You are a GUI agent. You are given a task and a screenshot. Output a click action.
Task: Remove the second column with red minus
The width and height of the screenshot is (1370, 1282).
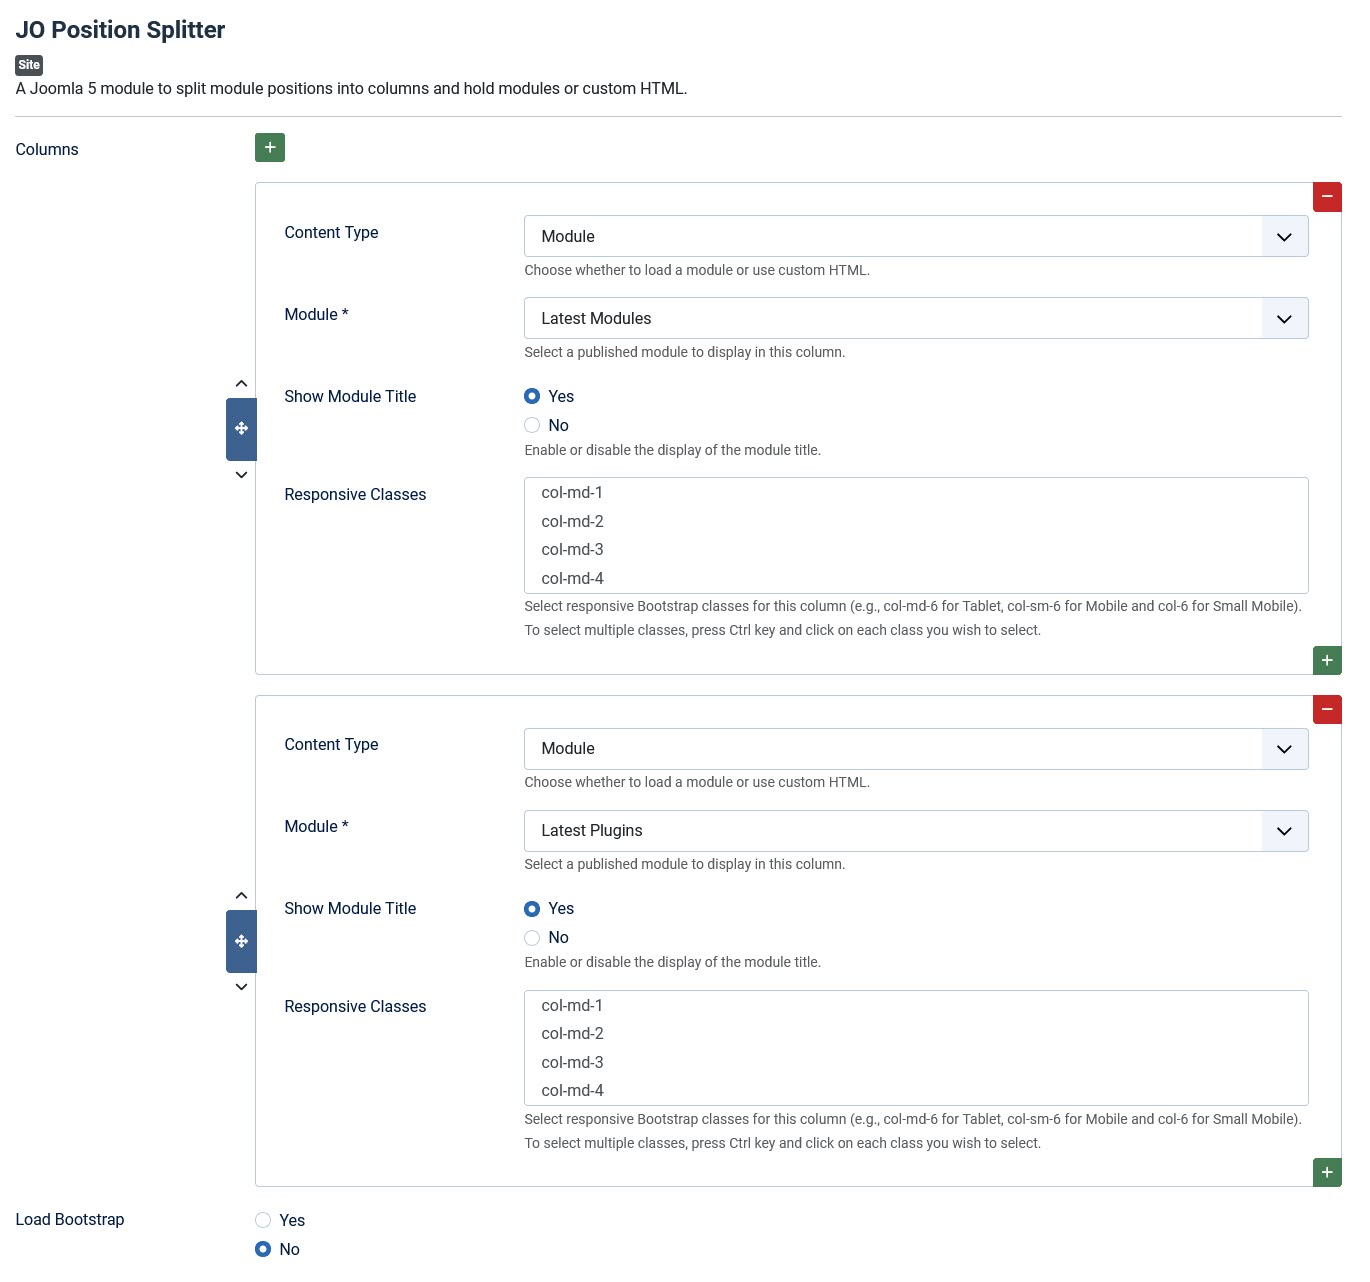(1327, 709)
